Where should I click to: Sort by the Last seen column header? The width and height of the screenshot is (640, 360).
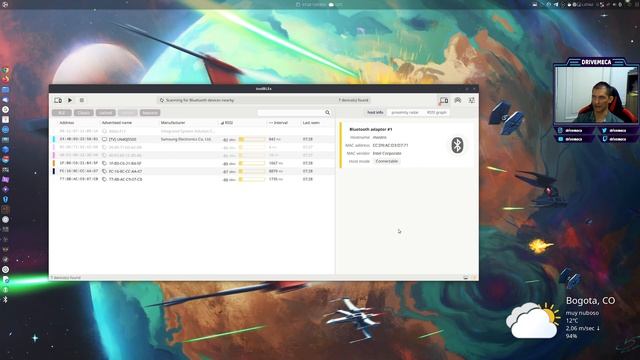tap(311, 122)
